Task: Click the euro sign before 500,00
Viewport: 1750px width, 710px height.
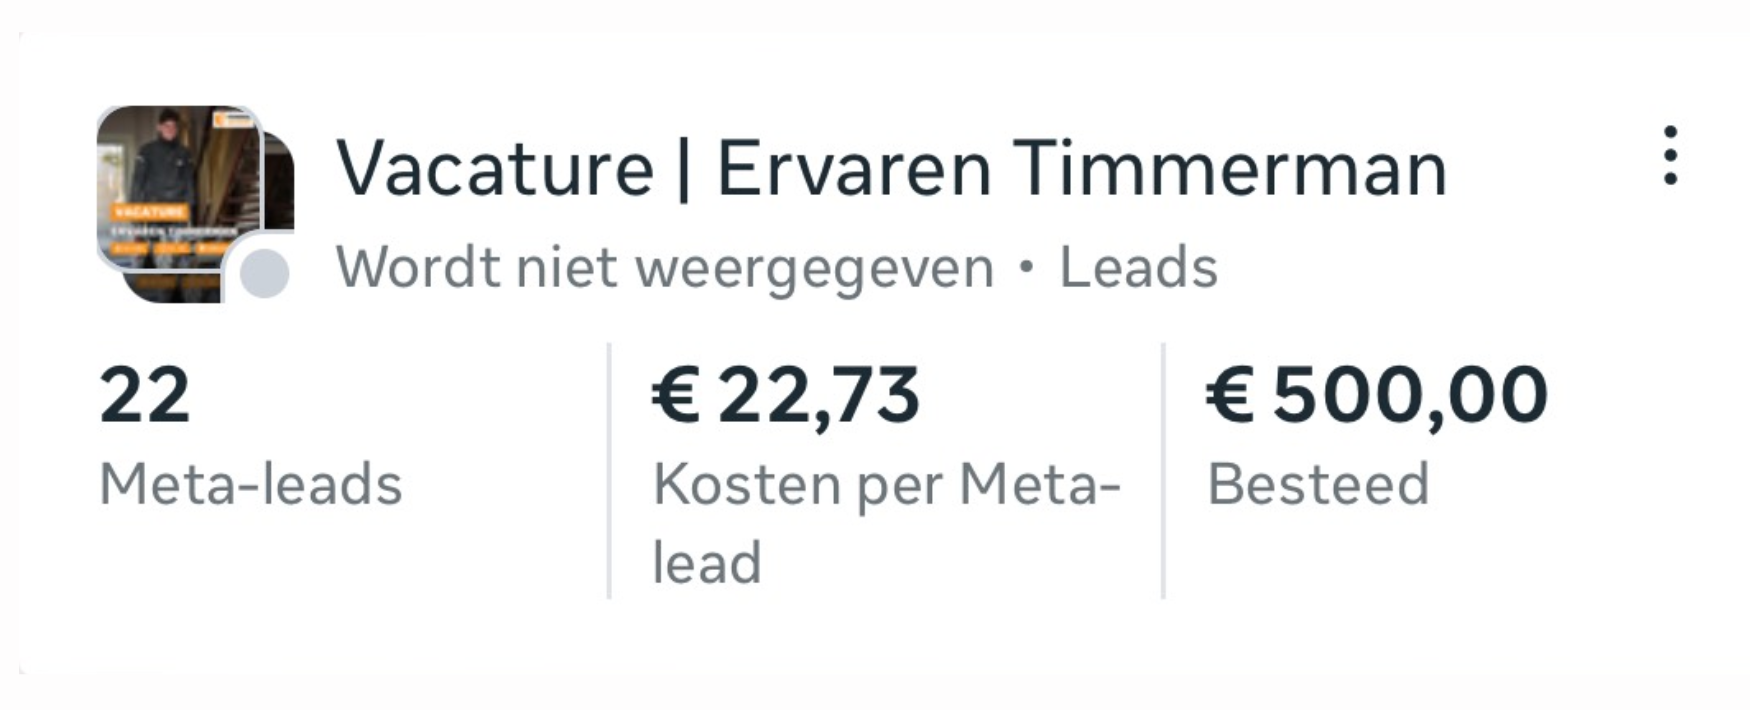Action: click(x=1230, y=396)
